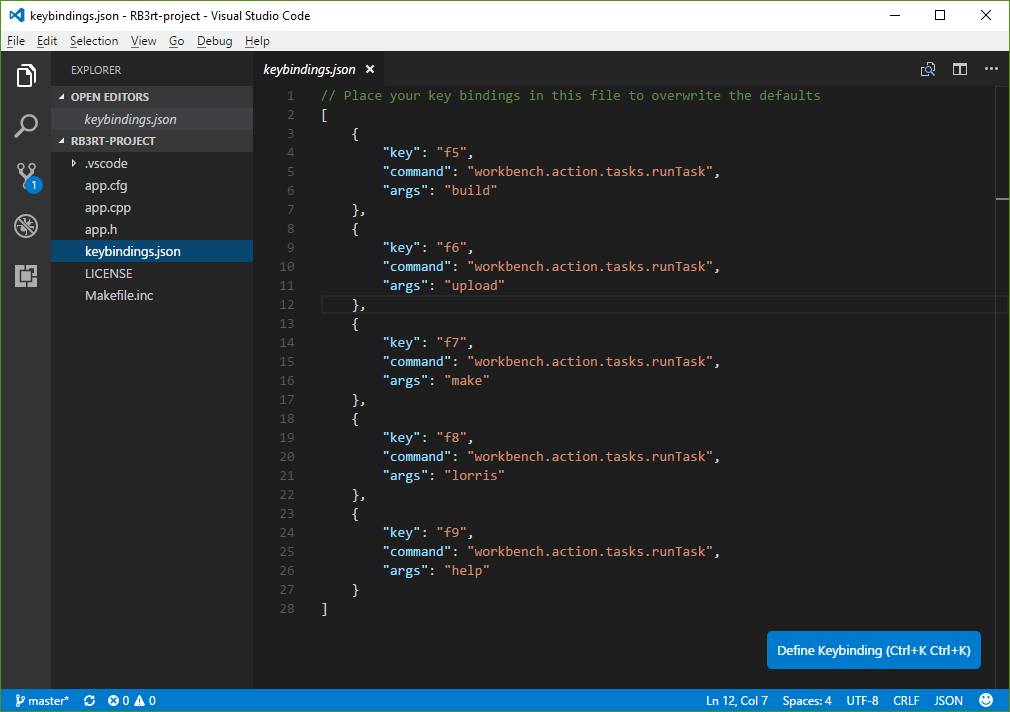1010x712 pixels.
Task: Click the editor overview ruler scrollbar marker
Action: coord(1002,198)
